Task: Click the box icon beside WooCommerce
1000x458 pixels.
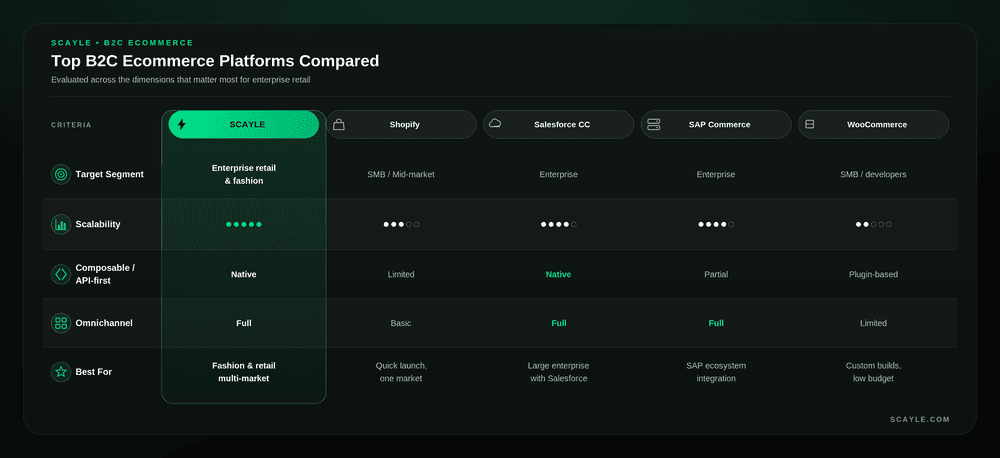Action: [x=809, y=124]
